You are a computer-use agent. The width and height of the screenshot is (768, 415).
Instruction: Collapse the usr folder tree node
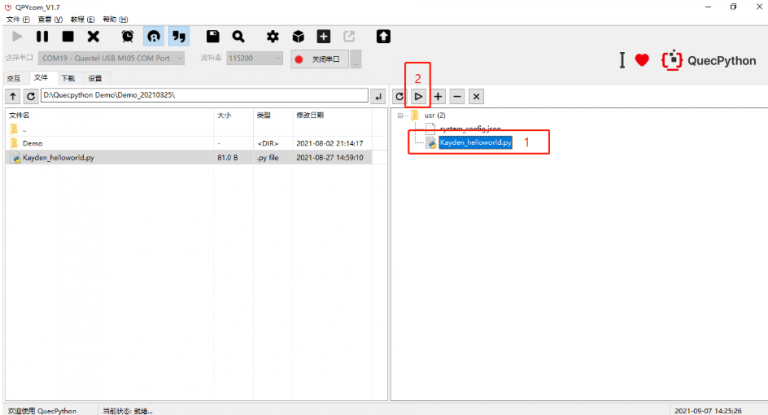[400, 115]
